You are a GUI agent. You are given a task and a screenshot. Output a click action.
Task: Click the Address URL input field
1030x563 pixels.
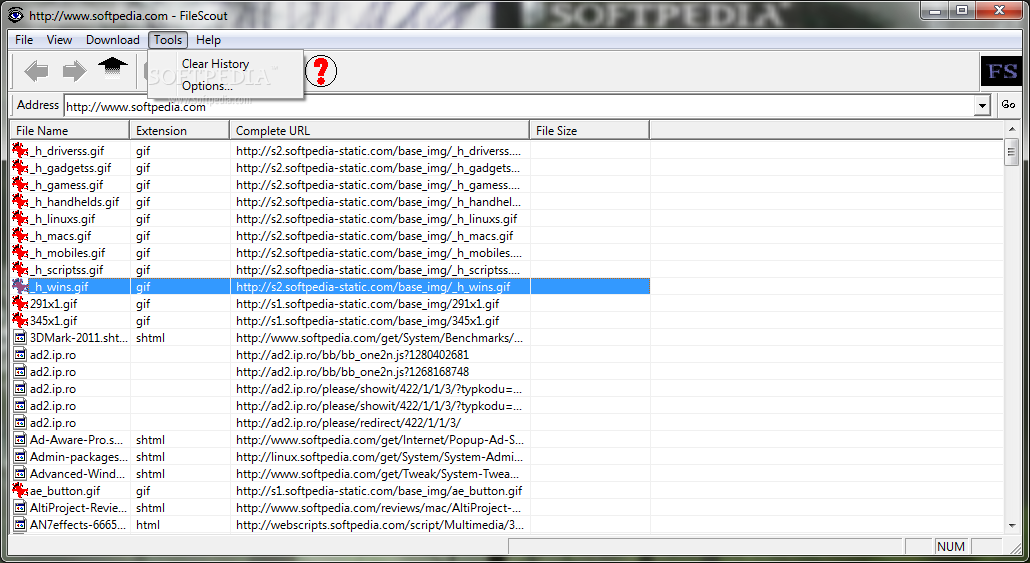coord(518,106)
